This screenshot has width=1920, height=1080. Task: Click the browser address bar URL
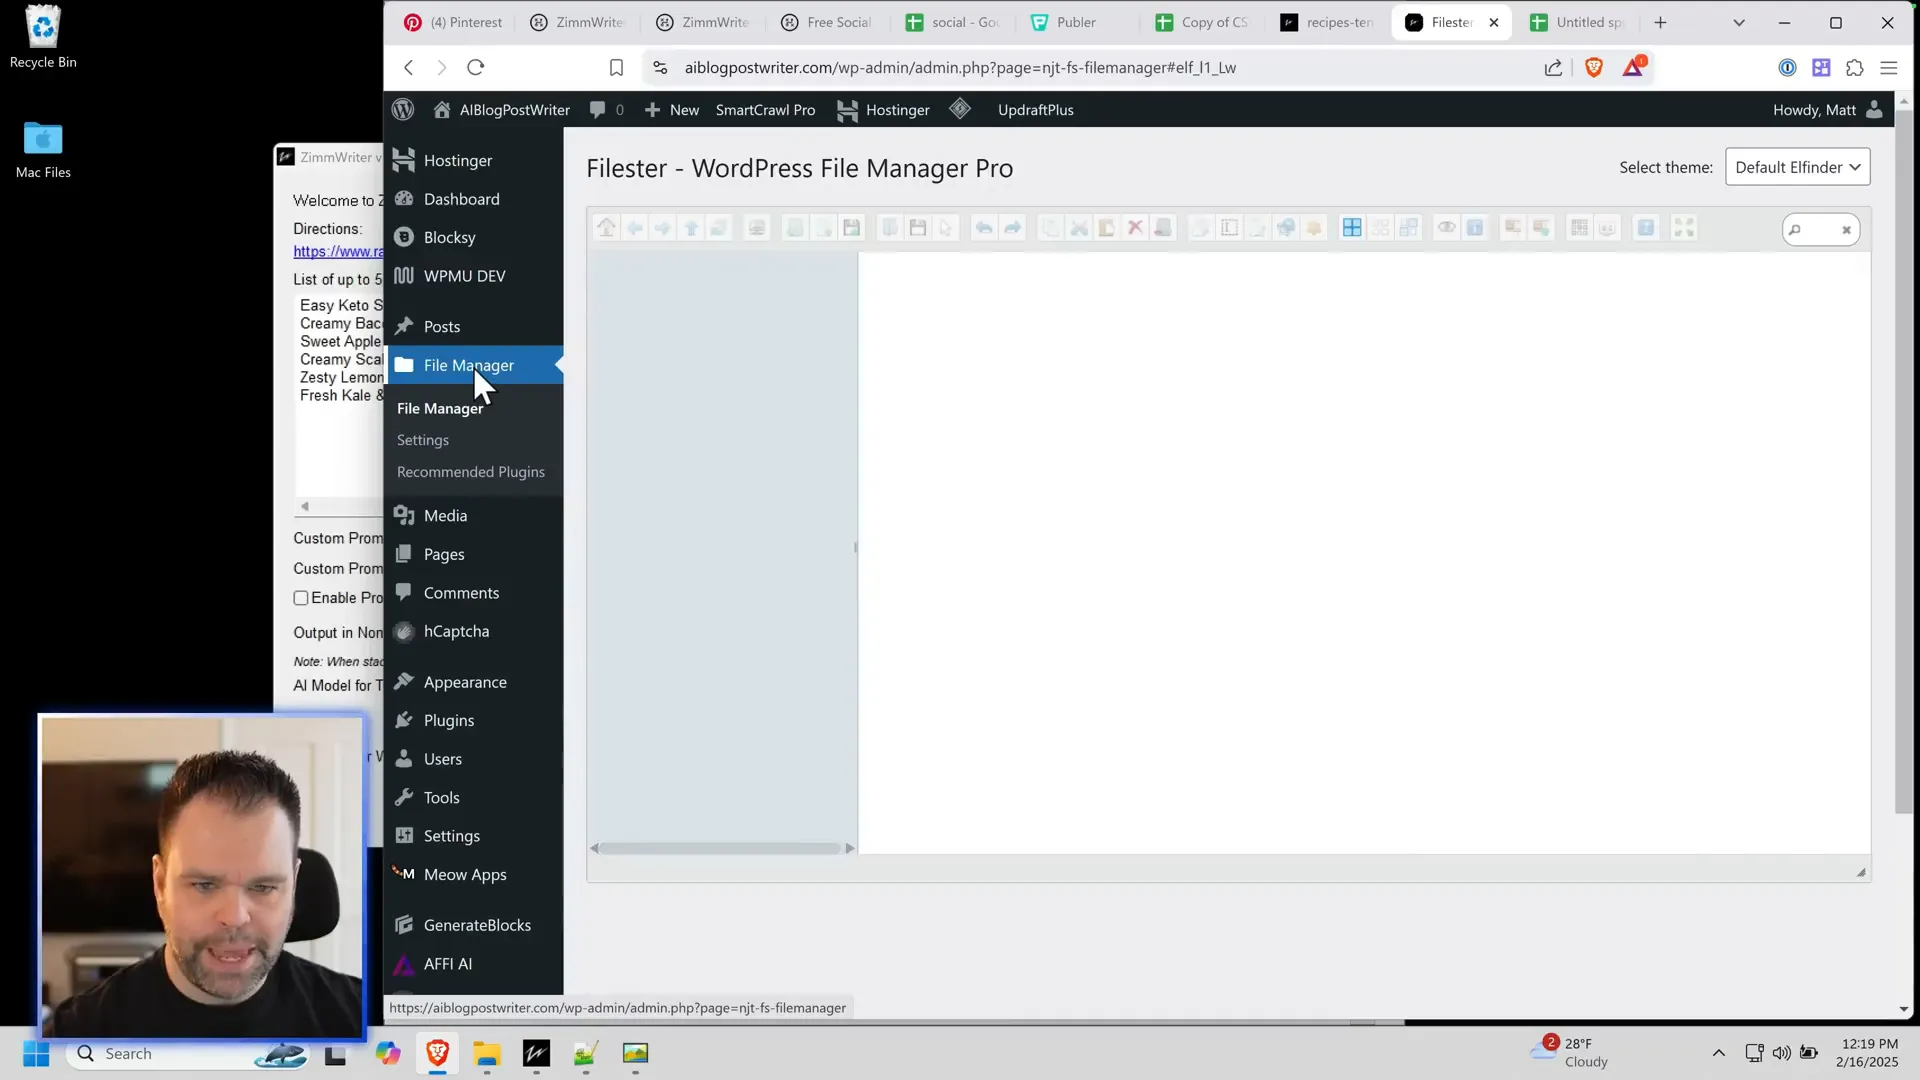pyautogui.click(x=960, y=67)
